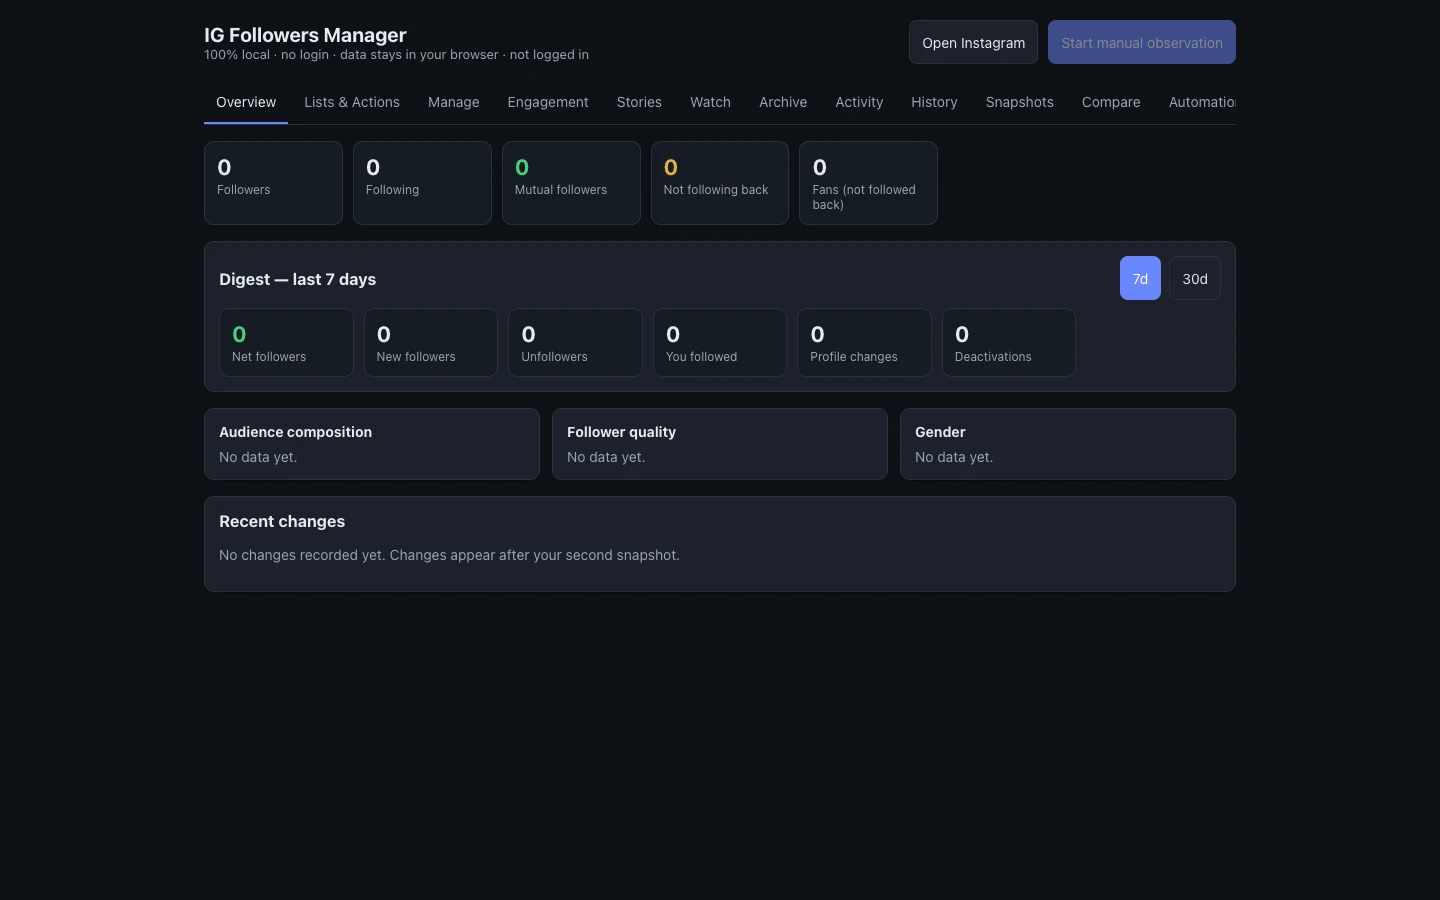The image size is (1440, 900).
Task: Switch digest range to 30d
Action: pos(1195,278)
